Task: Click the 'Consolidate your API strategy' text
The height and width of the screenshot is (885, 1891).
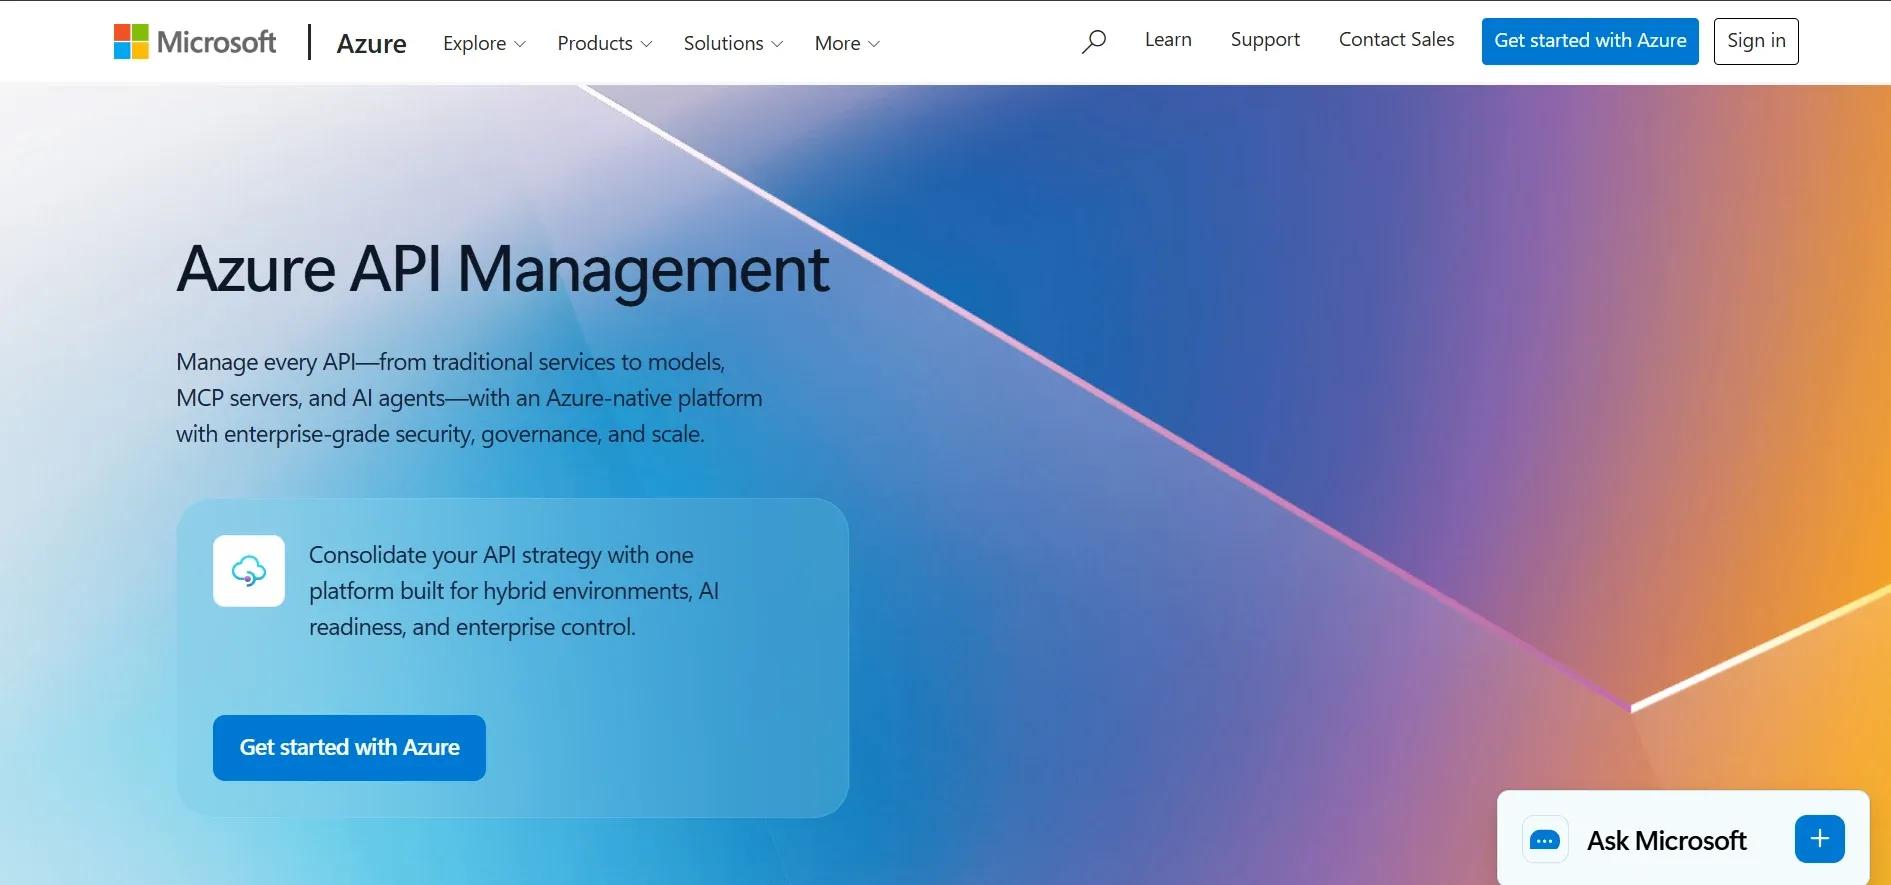Action: [x=514, y=591]
